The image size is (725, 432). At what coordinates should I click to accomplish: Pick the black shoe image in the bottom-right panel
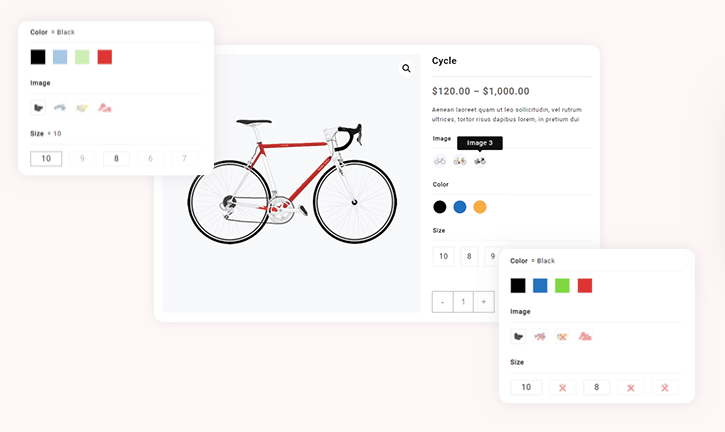(x=518, y=336)
